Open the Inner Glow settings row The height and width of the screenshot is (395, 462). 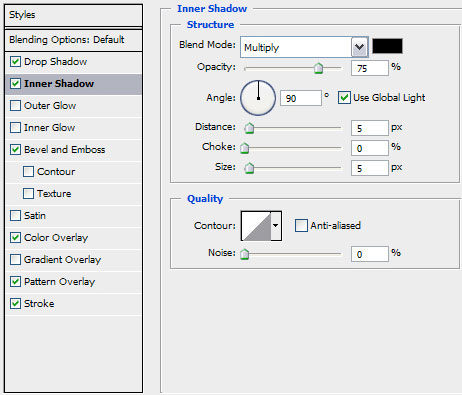tap(73, 128)
